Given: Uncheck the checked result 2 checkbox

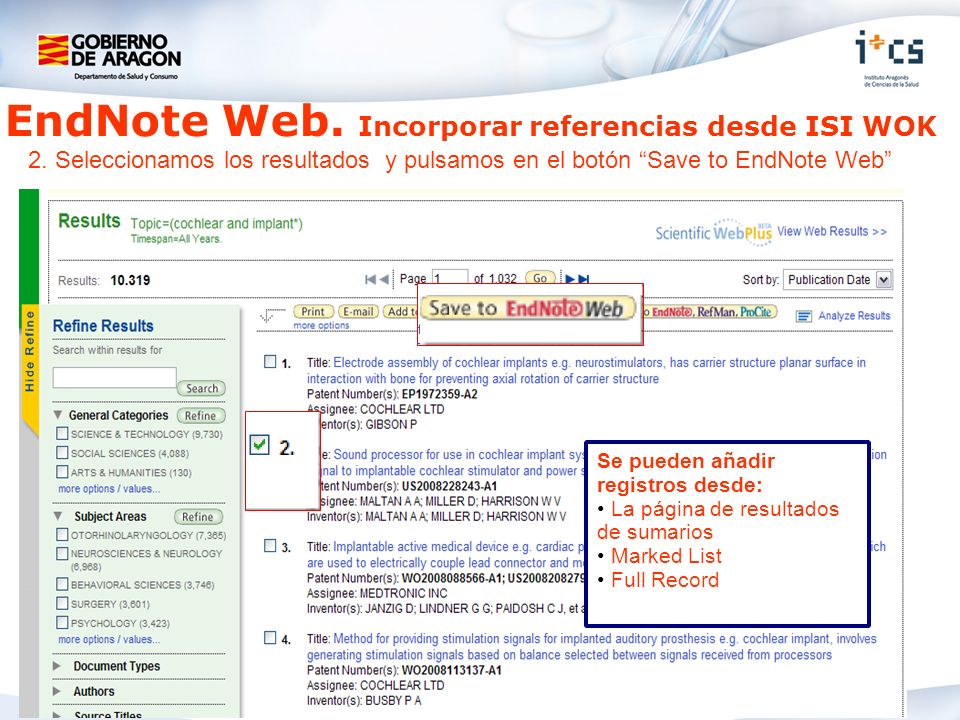Looking at the screenshot, I should [260, 444].
